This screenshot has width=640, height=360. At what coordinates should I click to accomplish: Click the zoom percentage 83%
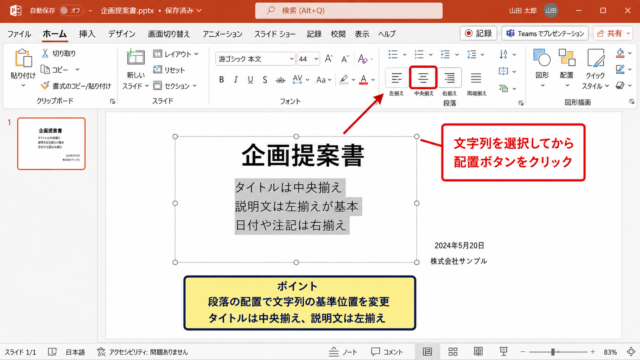pyautogui.click(x=610, y=352)
